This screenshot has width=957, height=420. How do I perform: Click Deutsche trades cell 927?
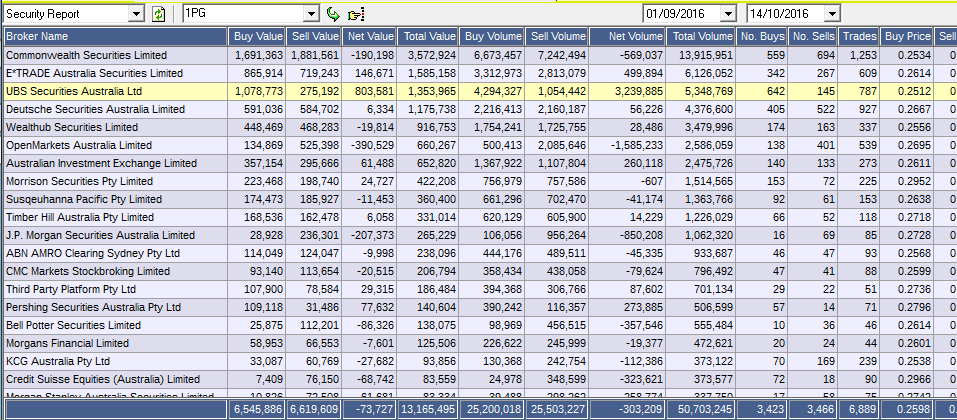[x=859, y=109]
